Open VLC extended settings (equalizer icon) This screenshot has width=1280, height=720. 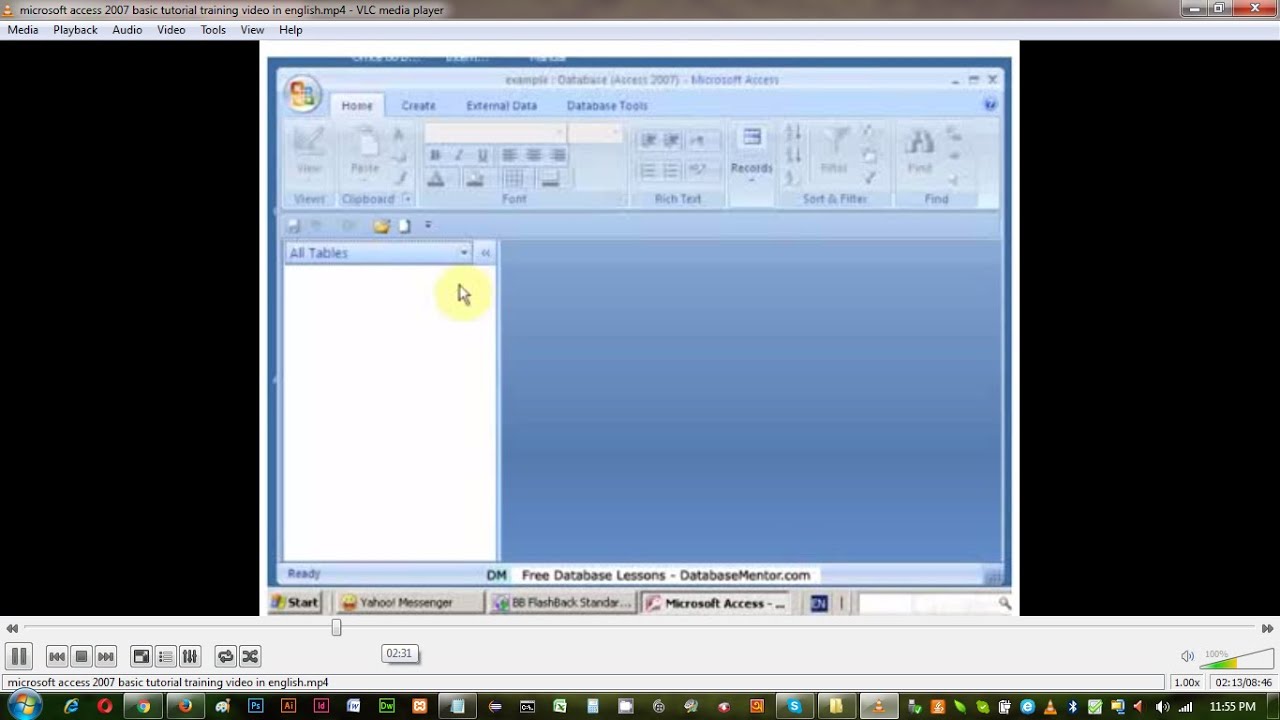pos(189,656)
